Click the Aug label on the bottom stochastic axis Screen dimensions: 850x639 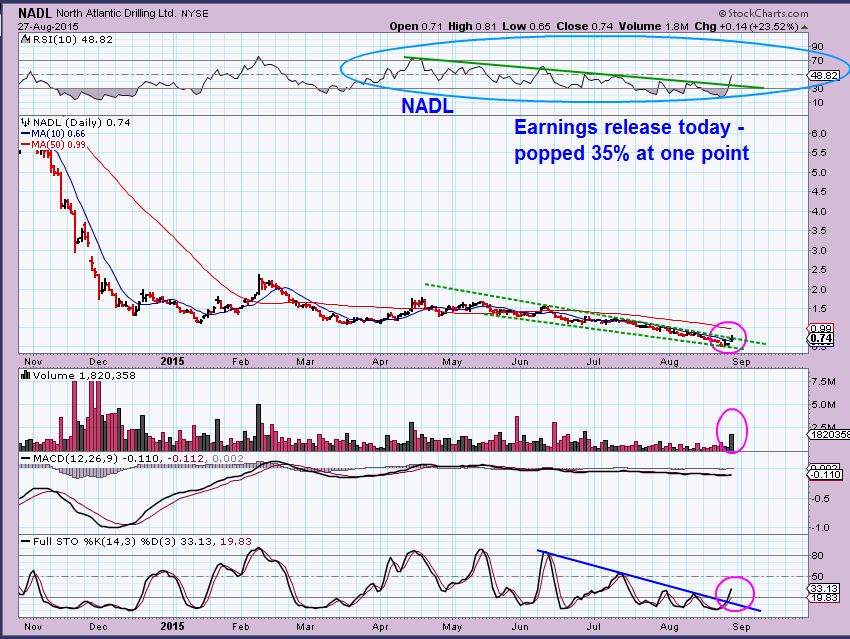669,627
